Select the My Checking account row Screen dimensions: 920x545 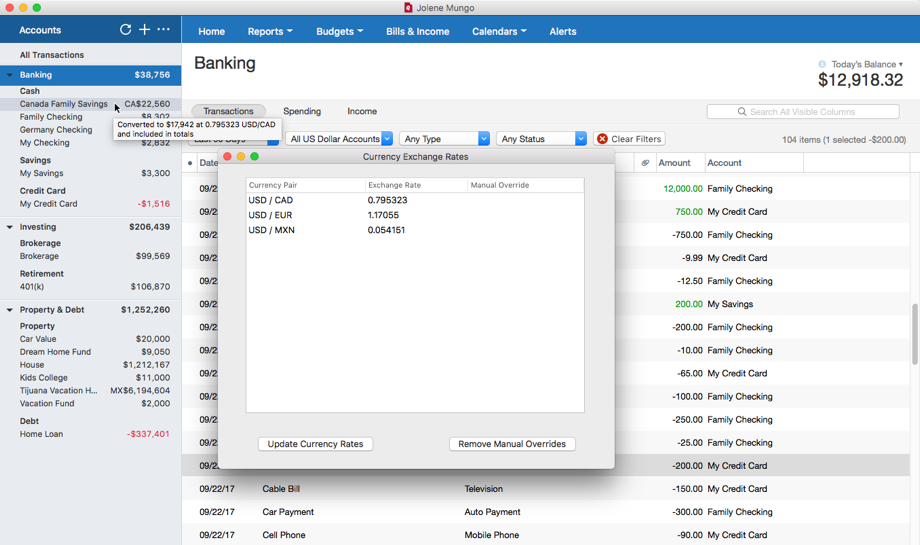[x=90, y=143]
